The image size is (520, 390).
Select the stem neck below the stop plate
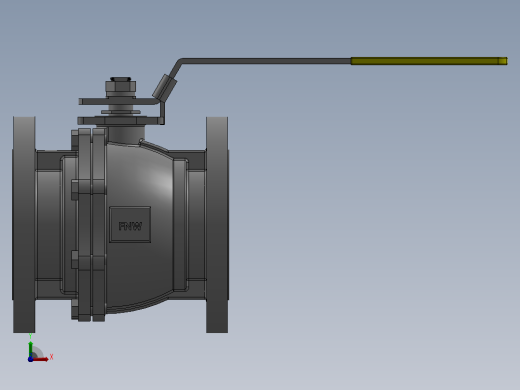tap(126, 134)
